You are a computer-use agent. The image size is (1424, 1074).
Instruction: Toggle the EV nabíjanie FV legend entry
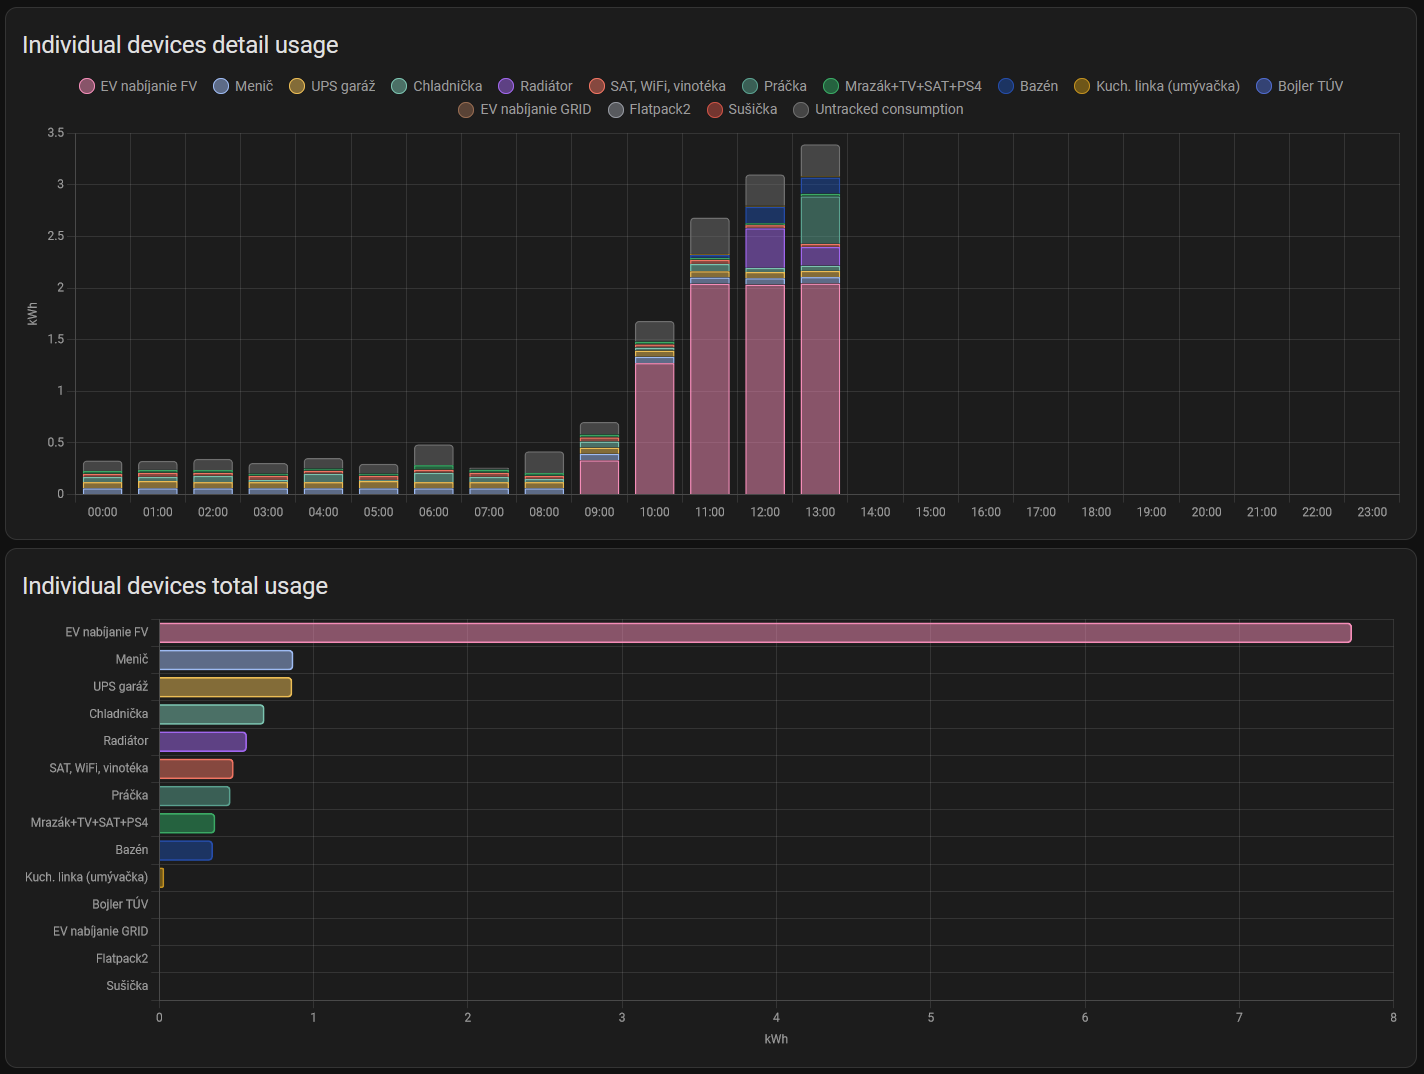pos(138,86)
